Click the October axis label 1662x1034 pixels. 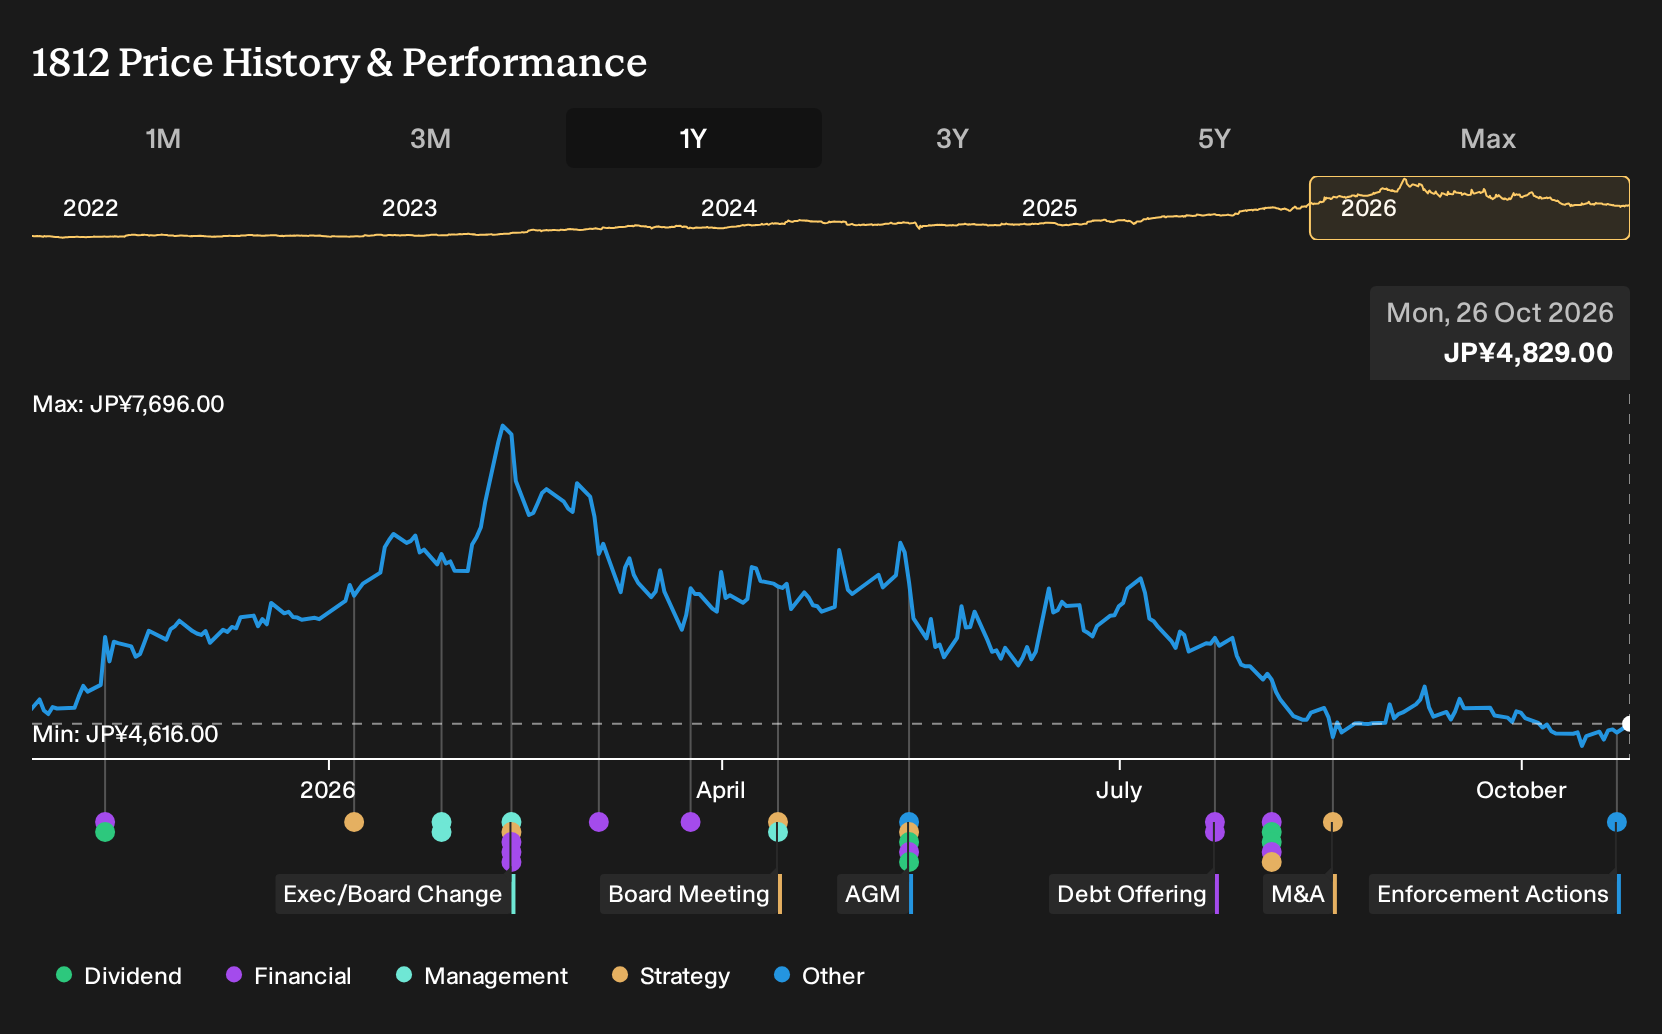coord(1521,790)
